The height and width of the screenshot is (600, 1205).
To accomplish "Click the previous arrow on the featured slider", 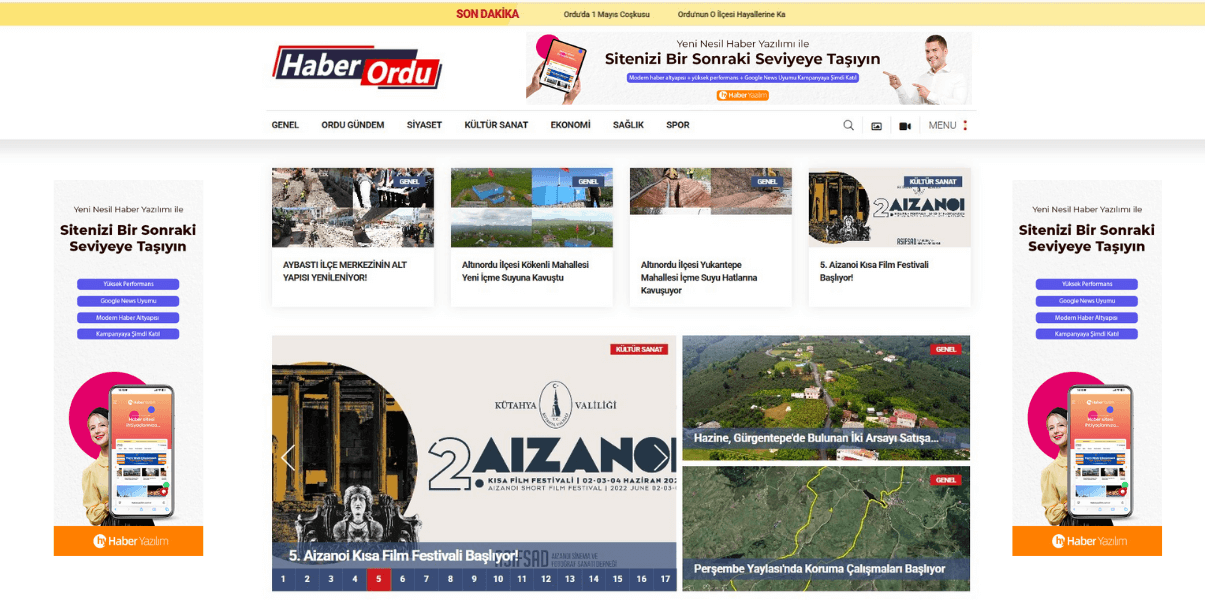I will pyautogui.click(x=288, y=456).
